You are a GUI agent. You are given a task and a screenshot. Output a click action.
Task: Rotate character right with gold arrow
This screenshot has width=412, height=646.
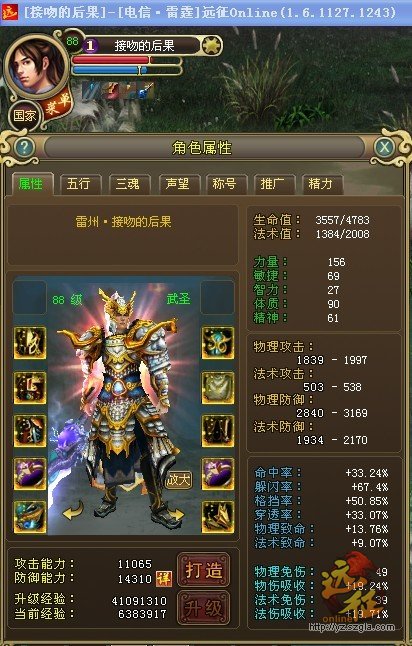[x=177, y=514]
